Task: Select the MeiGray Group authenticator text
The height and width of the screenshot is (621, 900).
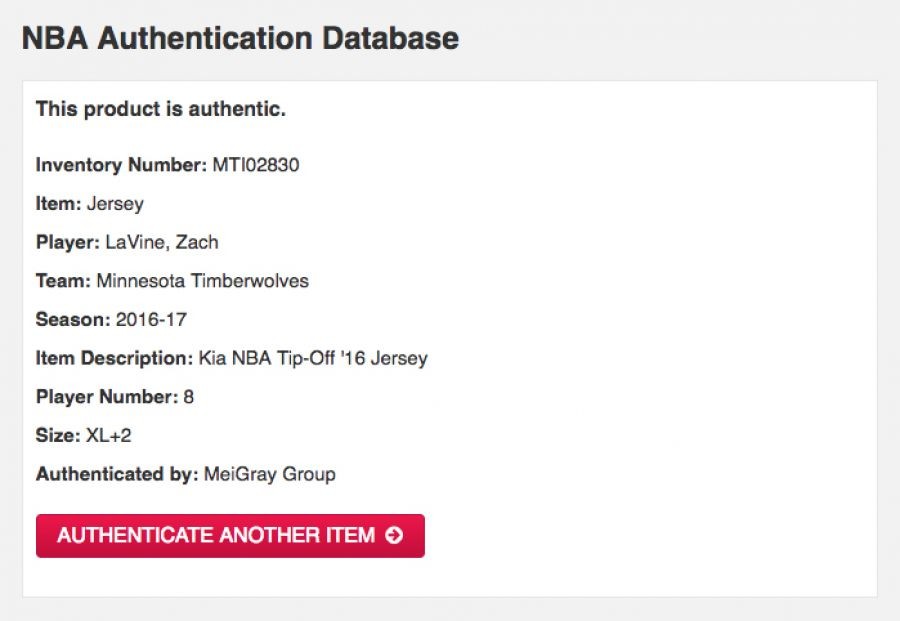Action: click(269, 474)
